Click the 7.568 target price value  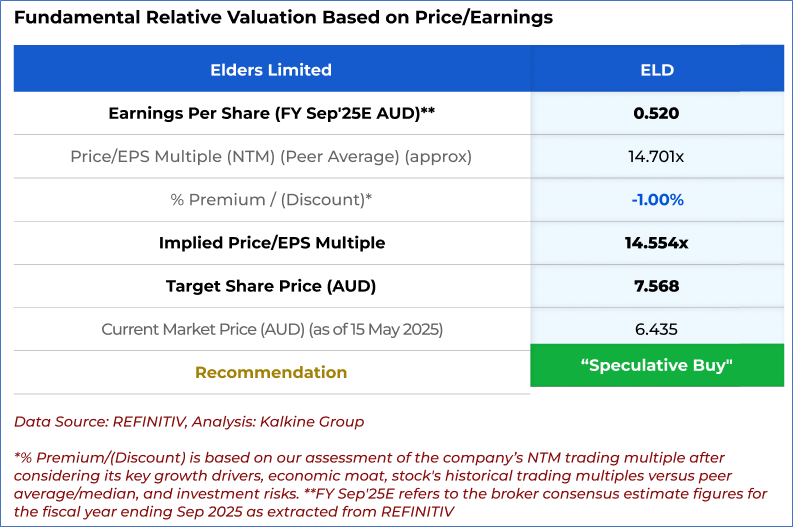[x=657, y=286]
